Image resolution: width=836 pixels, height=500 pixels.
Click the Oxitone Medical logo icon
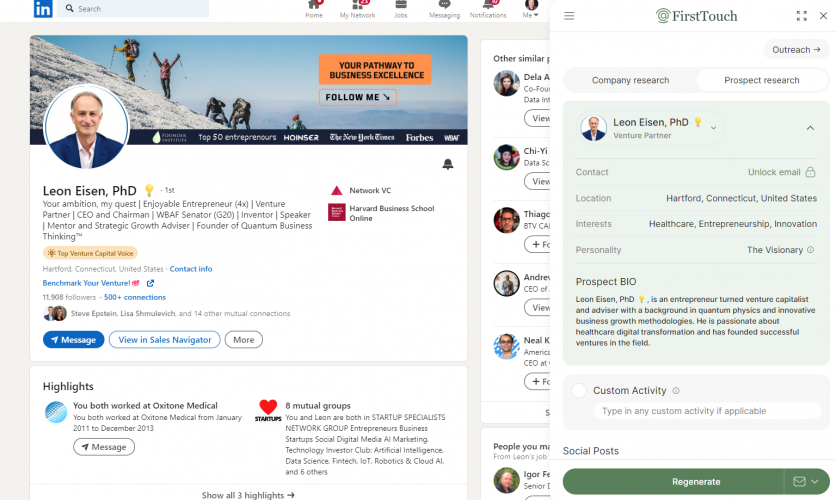click(x=56, y=412)
